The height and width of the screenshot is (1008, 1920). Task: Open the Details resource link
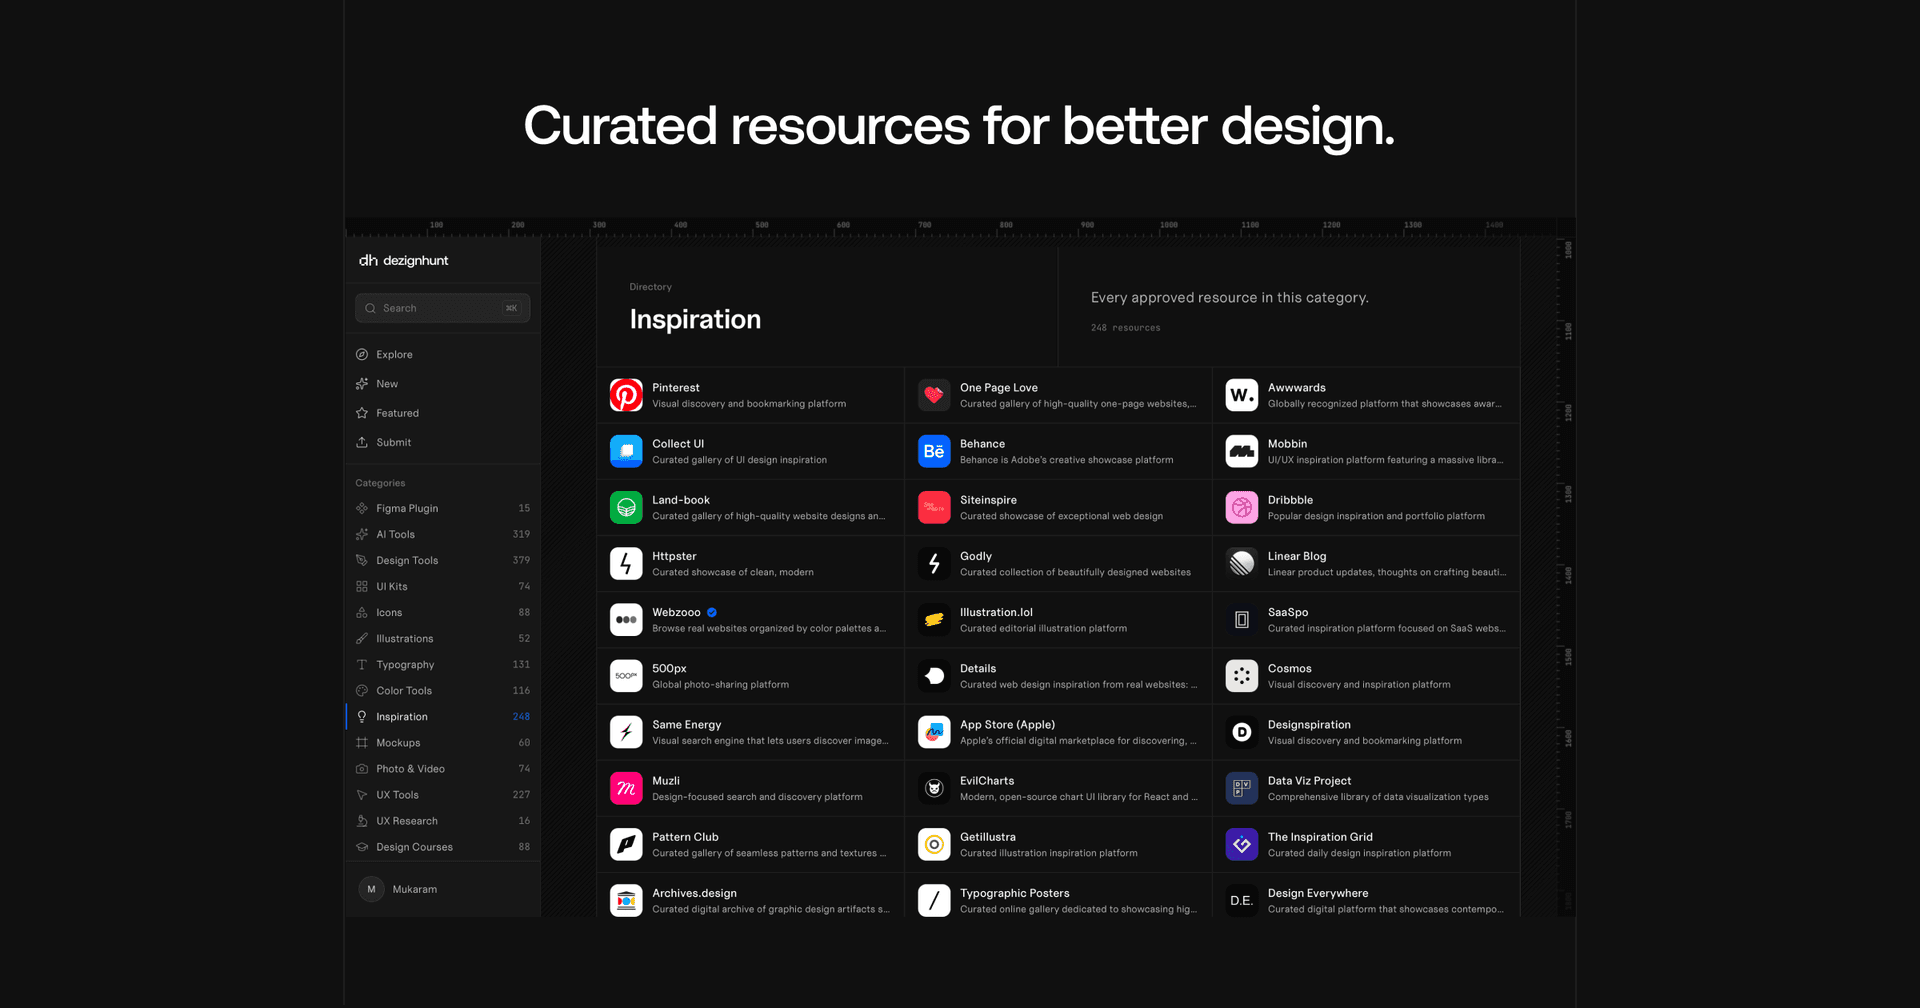(x=1059, y=676)
